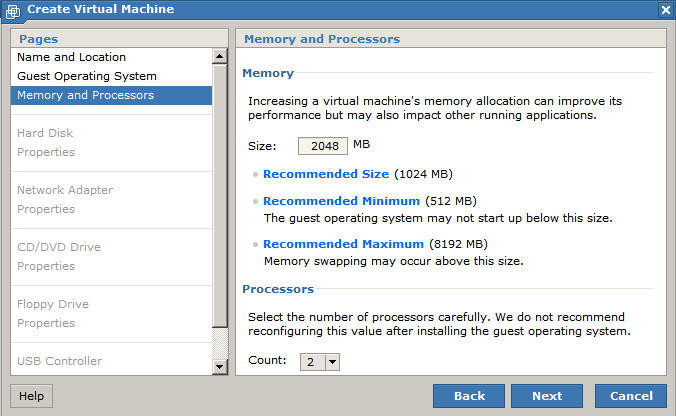Select the CD/DVD Drive page entry
Image resolution: width=676 pixels, height=416 pixels.
[x=59, y=247]
